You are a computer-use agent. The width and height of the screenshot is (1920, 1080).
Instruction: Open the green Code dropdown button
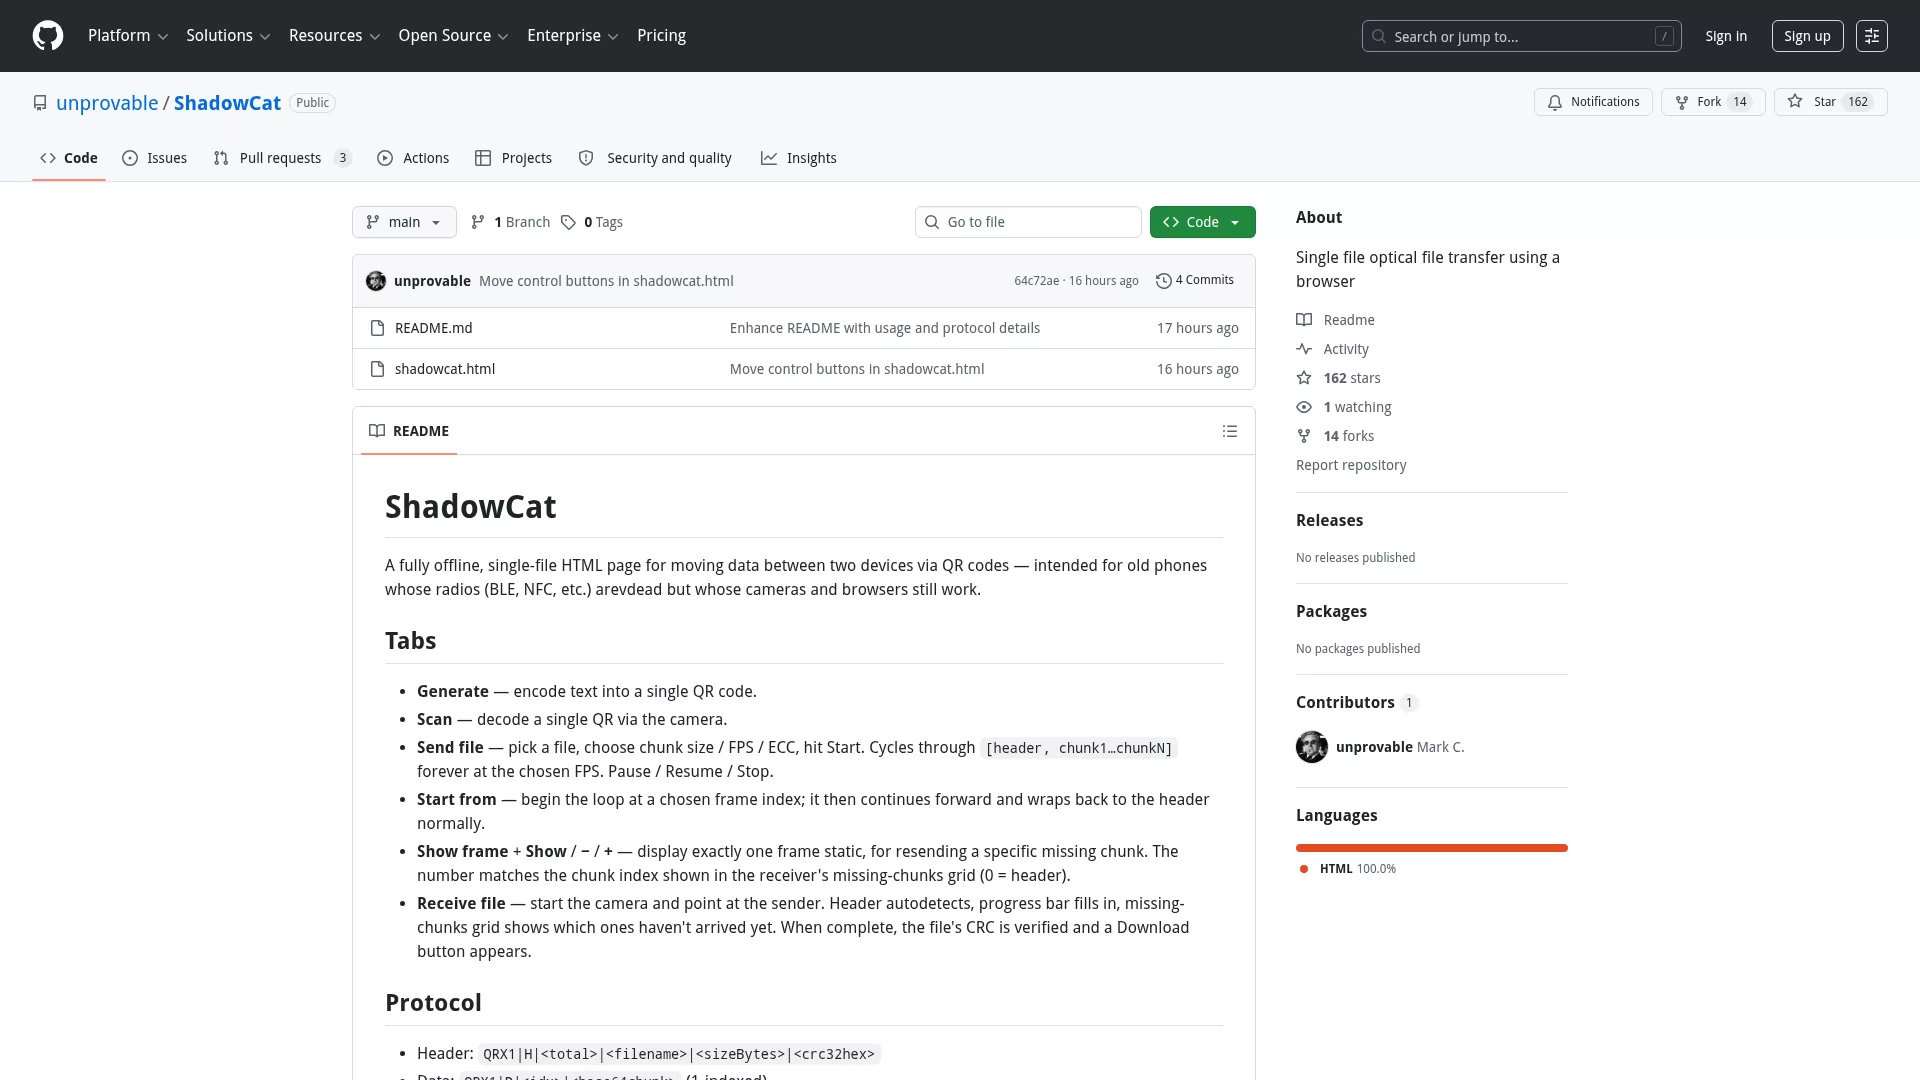coord(1203,222)
